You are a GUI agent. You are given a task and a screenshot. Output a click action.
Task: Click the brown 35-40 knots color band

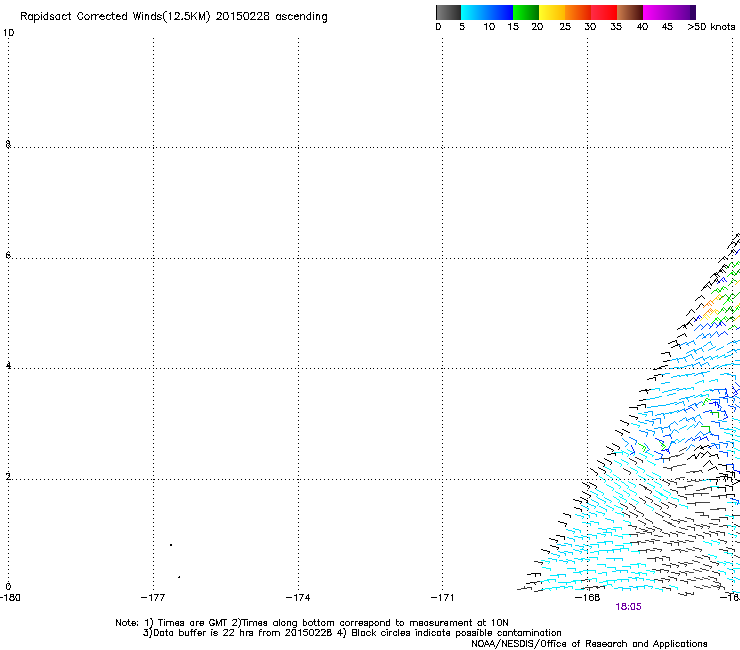pyautogui.click(x=630, y=12)
